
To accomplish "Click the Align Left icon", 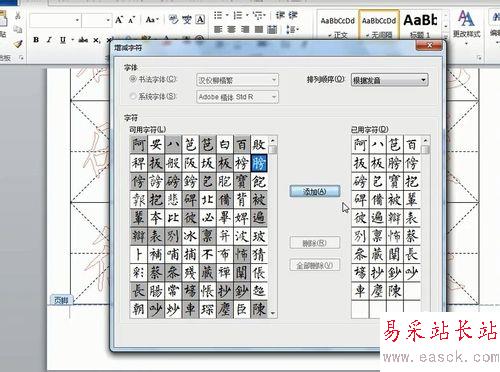I will (218, 30).
